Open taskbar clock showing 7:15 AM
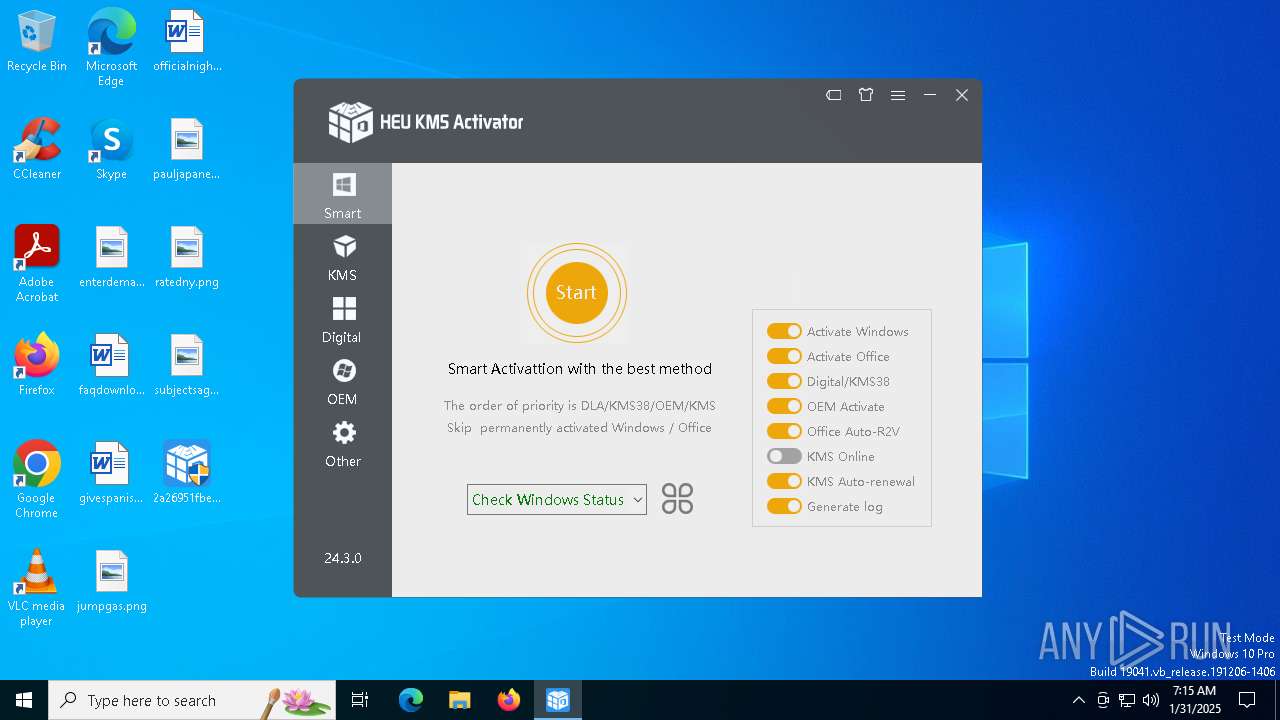Image resolution: width=1280 pixels, height=720 pixels. [x=1195, y=700]
